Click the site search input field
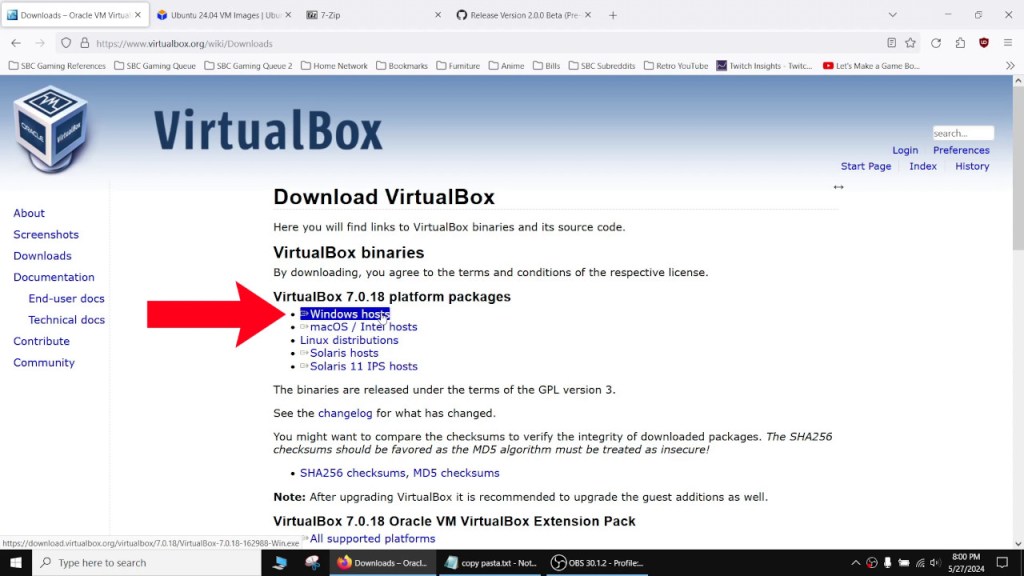This screenshot has height=576, width=1024. (962, 132)
